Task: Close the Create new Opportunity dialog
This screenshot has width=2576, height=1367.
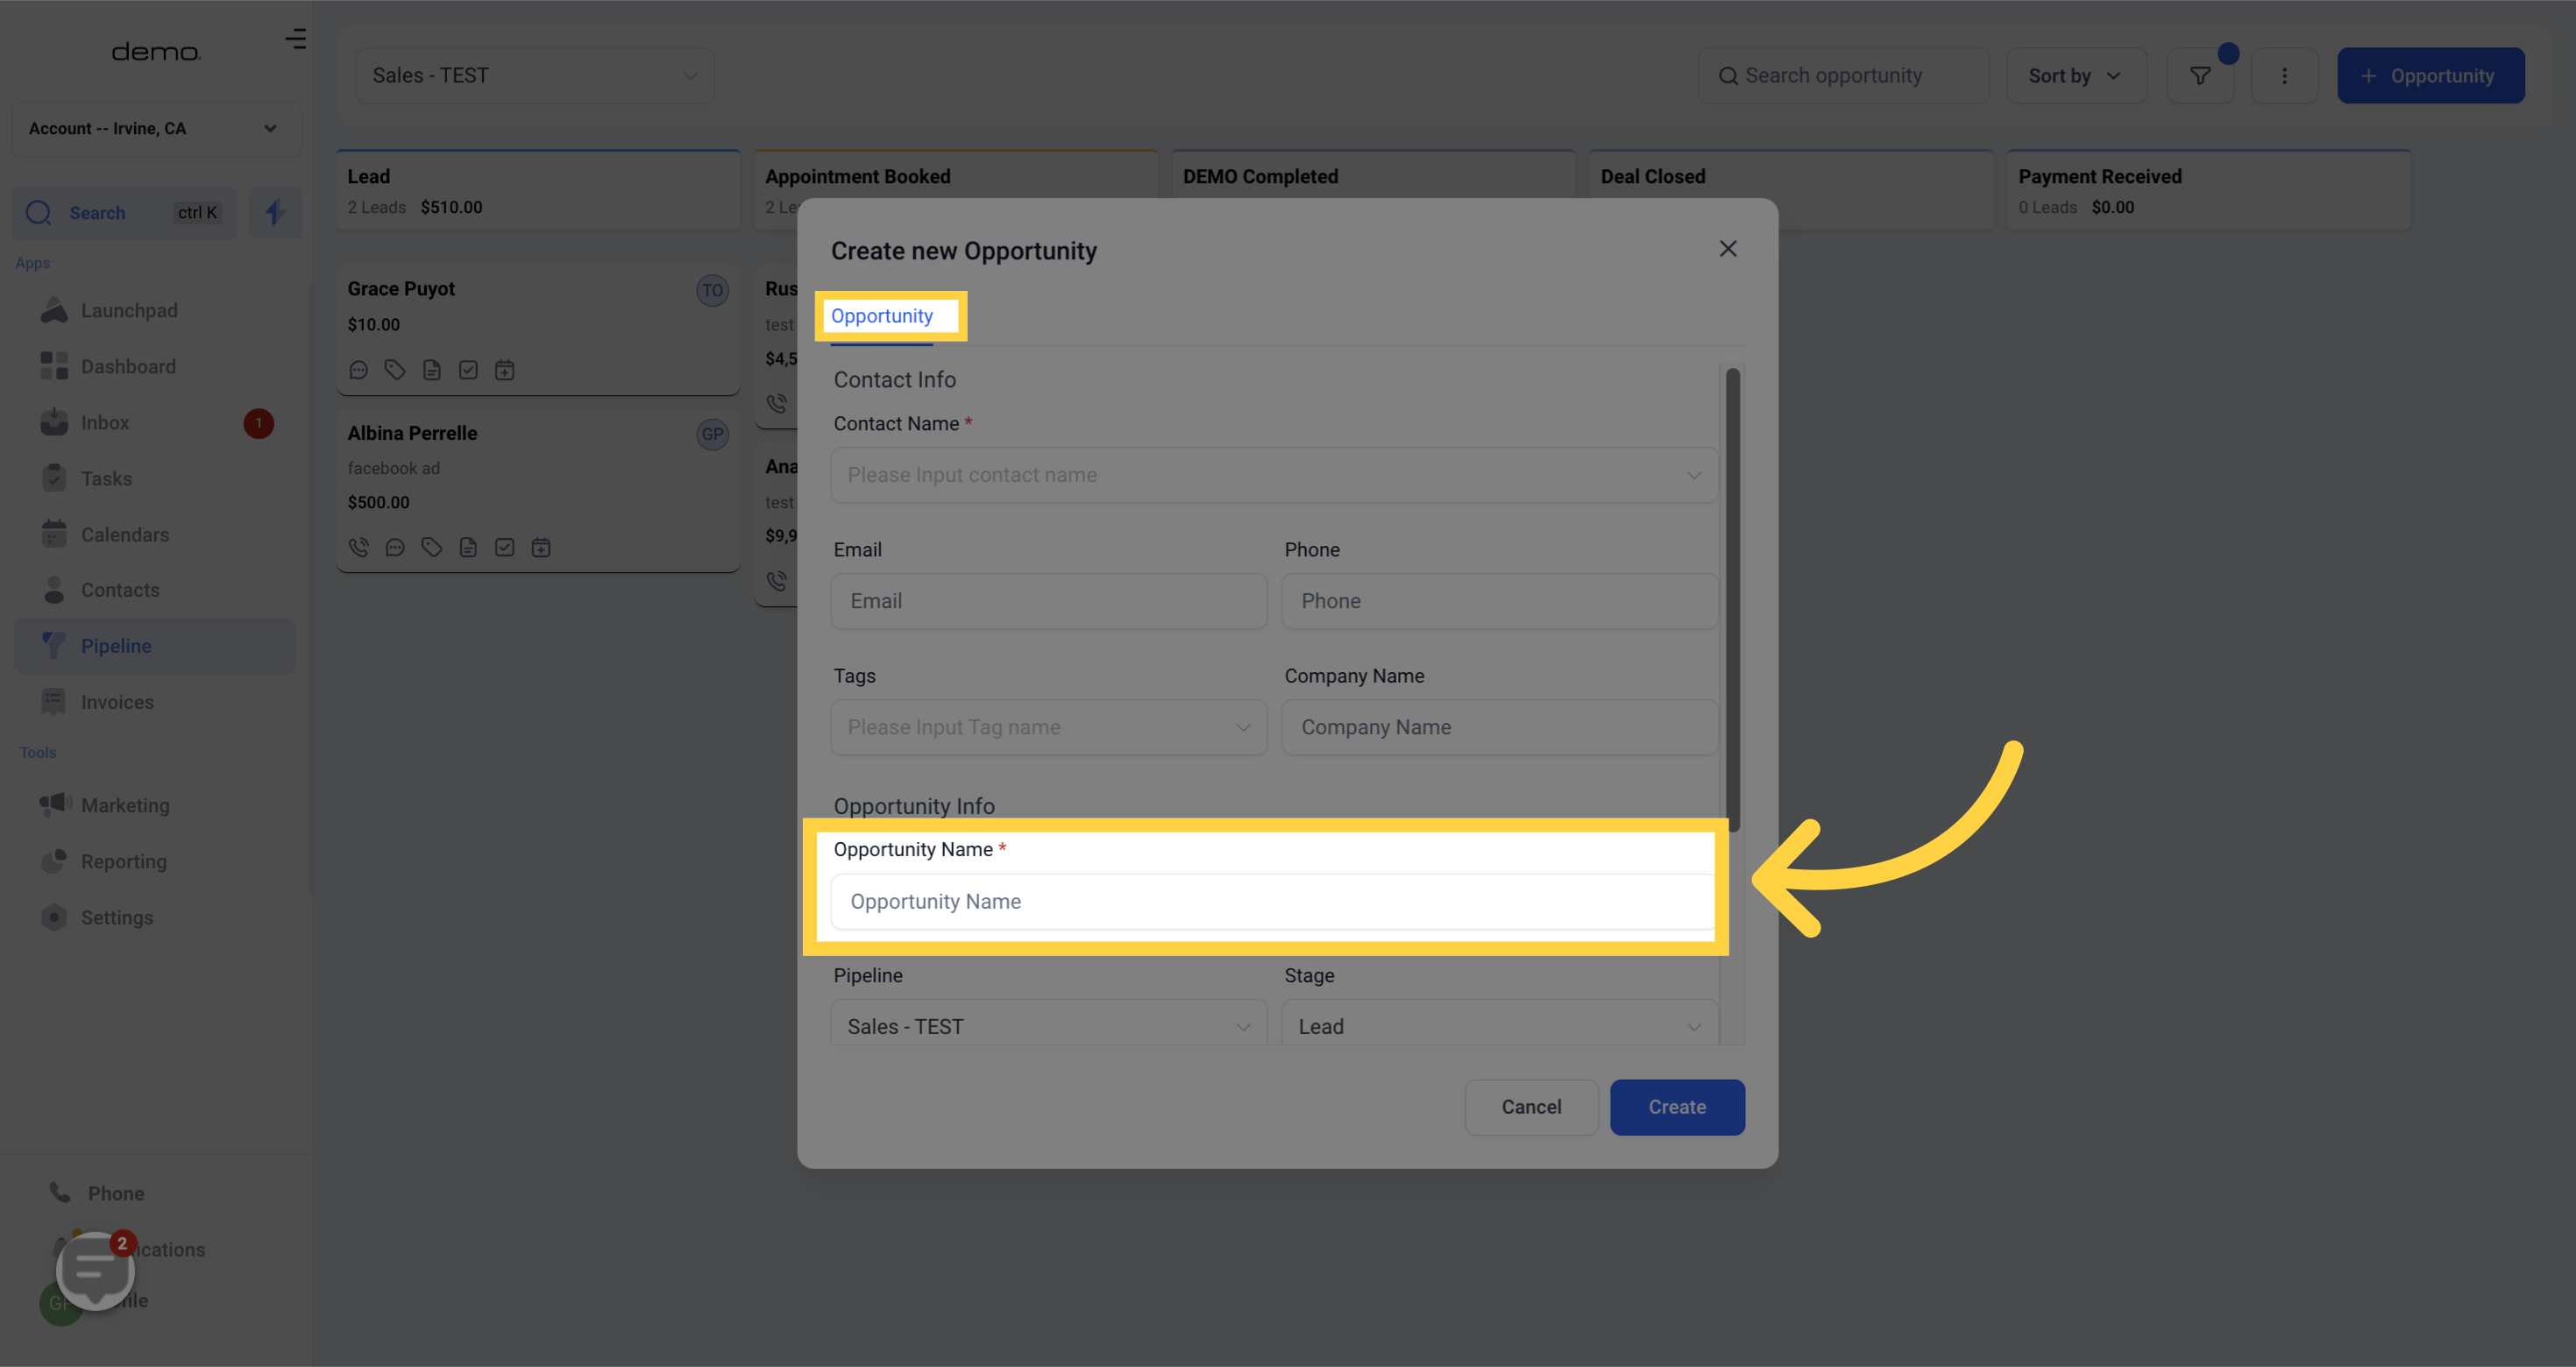Action: click(1727, 249)
